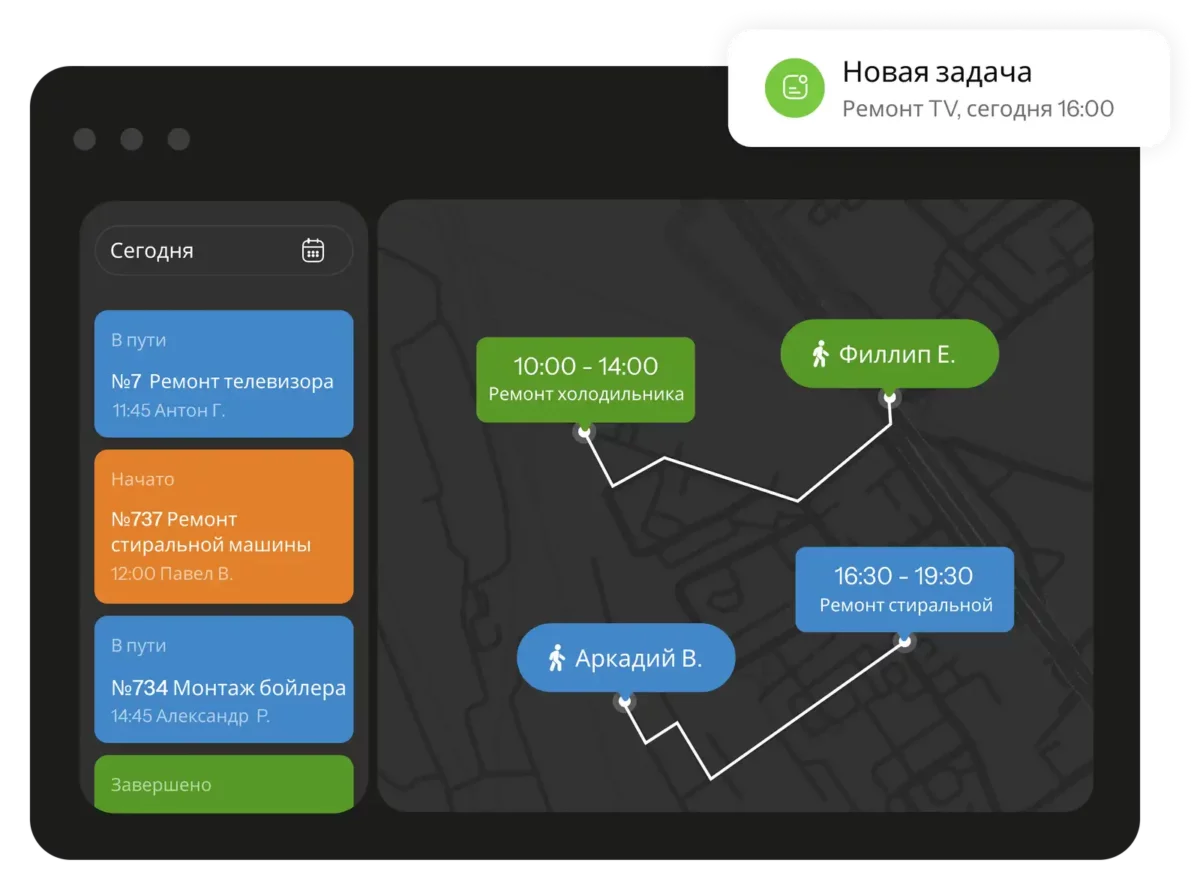This screenshot has width=1200, height=890.
Task: Click the third window control dot
Action: click(178, 139)
